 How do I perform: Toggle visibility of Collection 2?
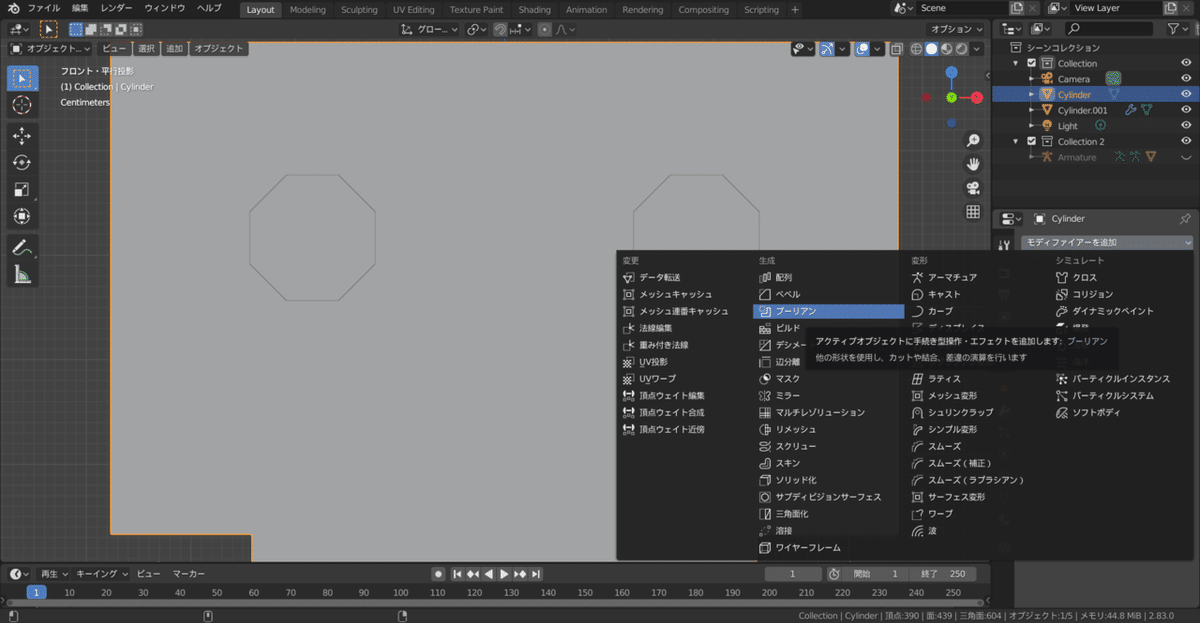click(1186, 141)
